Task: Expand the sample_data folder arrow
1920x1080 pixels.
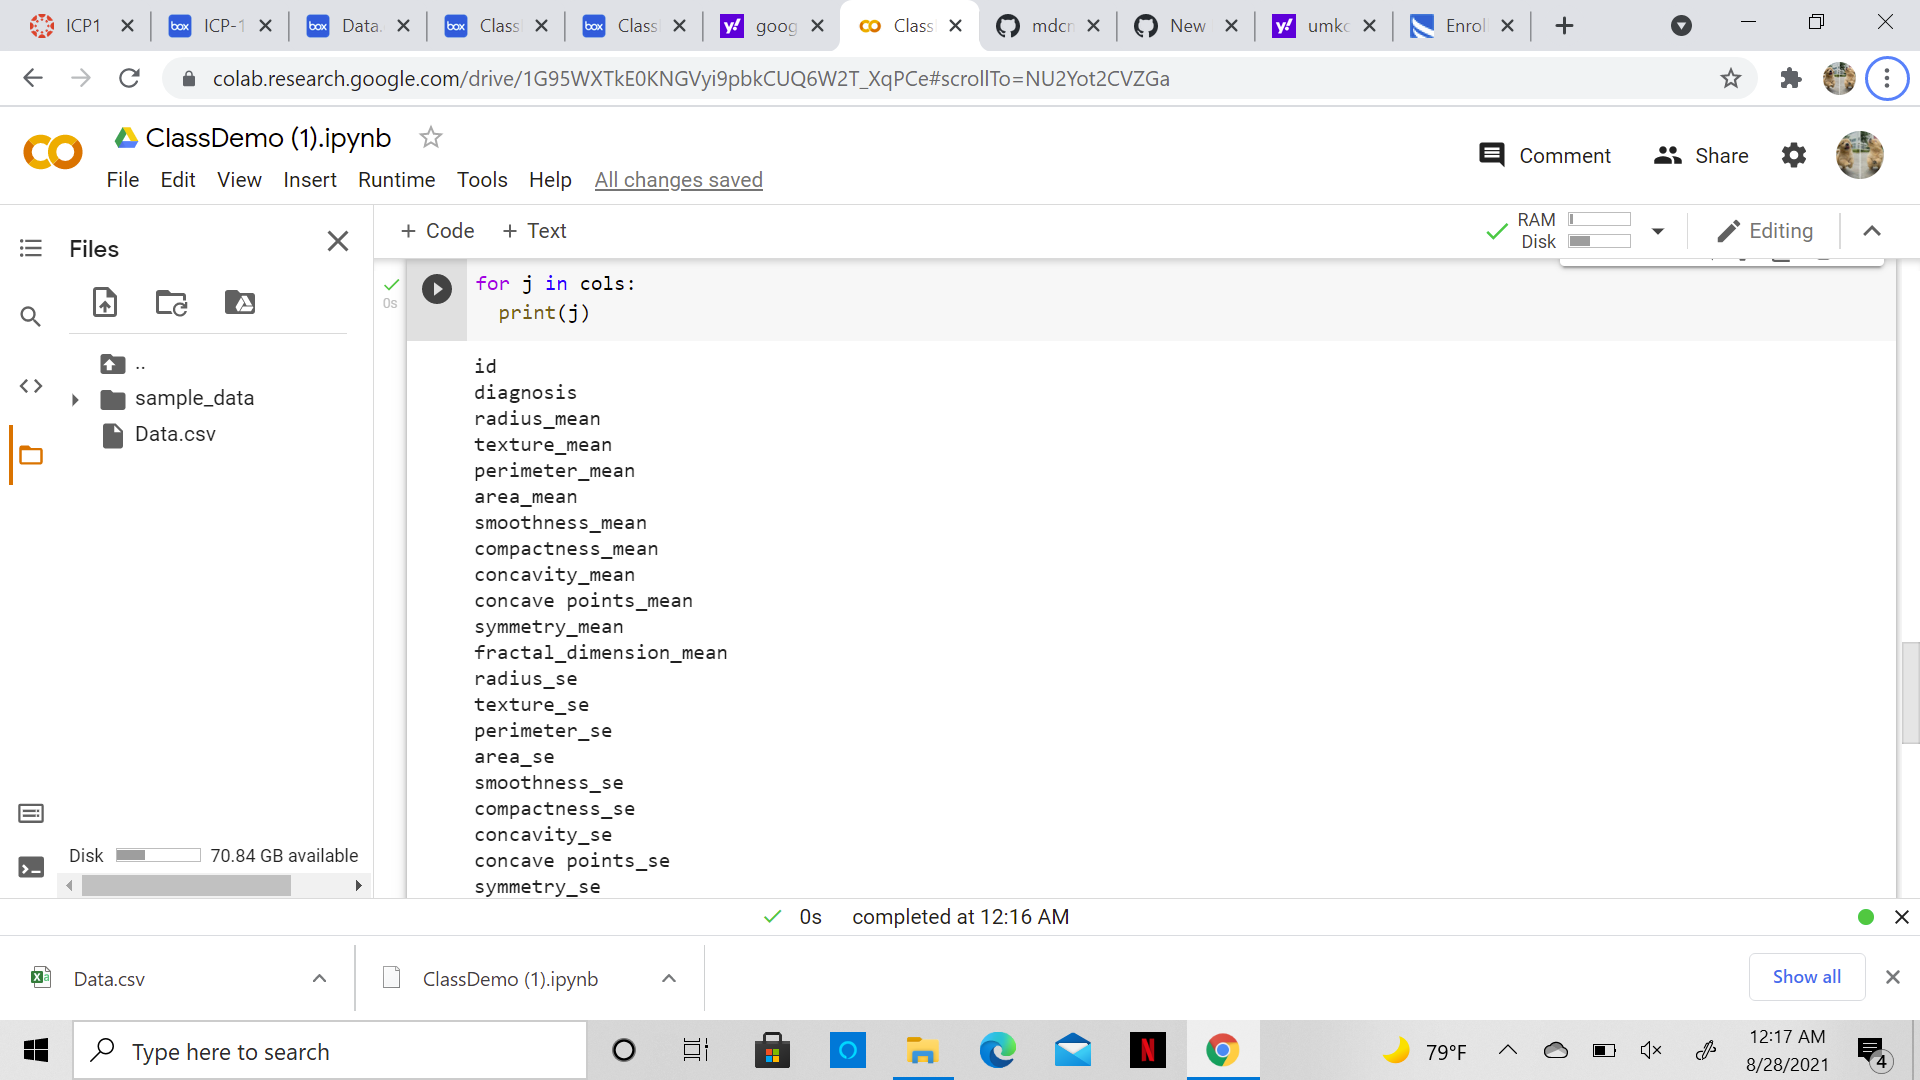Action: coord(75,399)
